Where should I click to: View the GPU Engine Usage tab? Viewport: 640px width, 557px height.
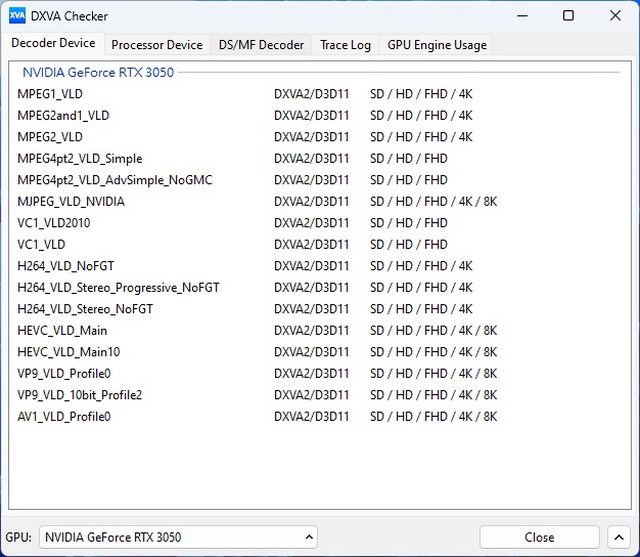pyautogui.click(x=437, y=45)
